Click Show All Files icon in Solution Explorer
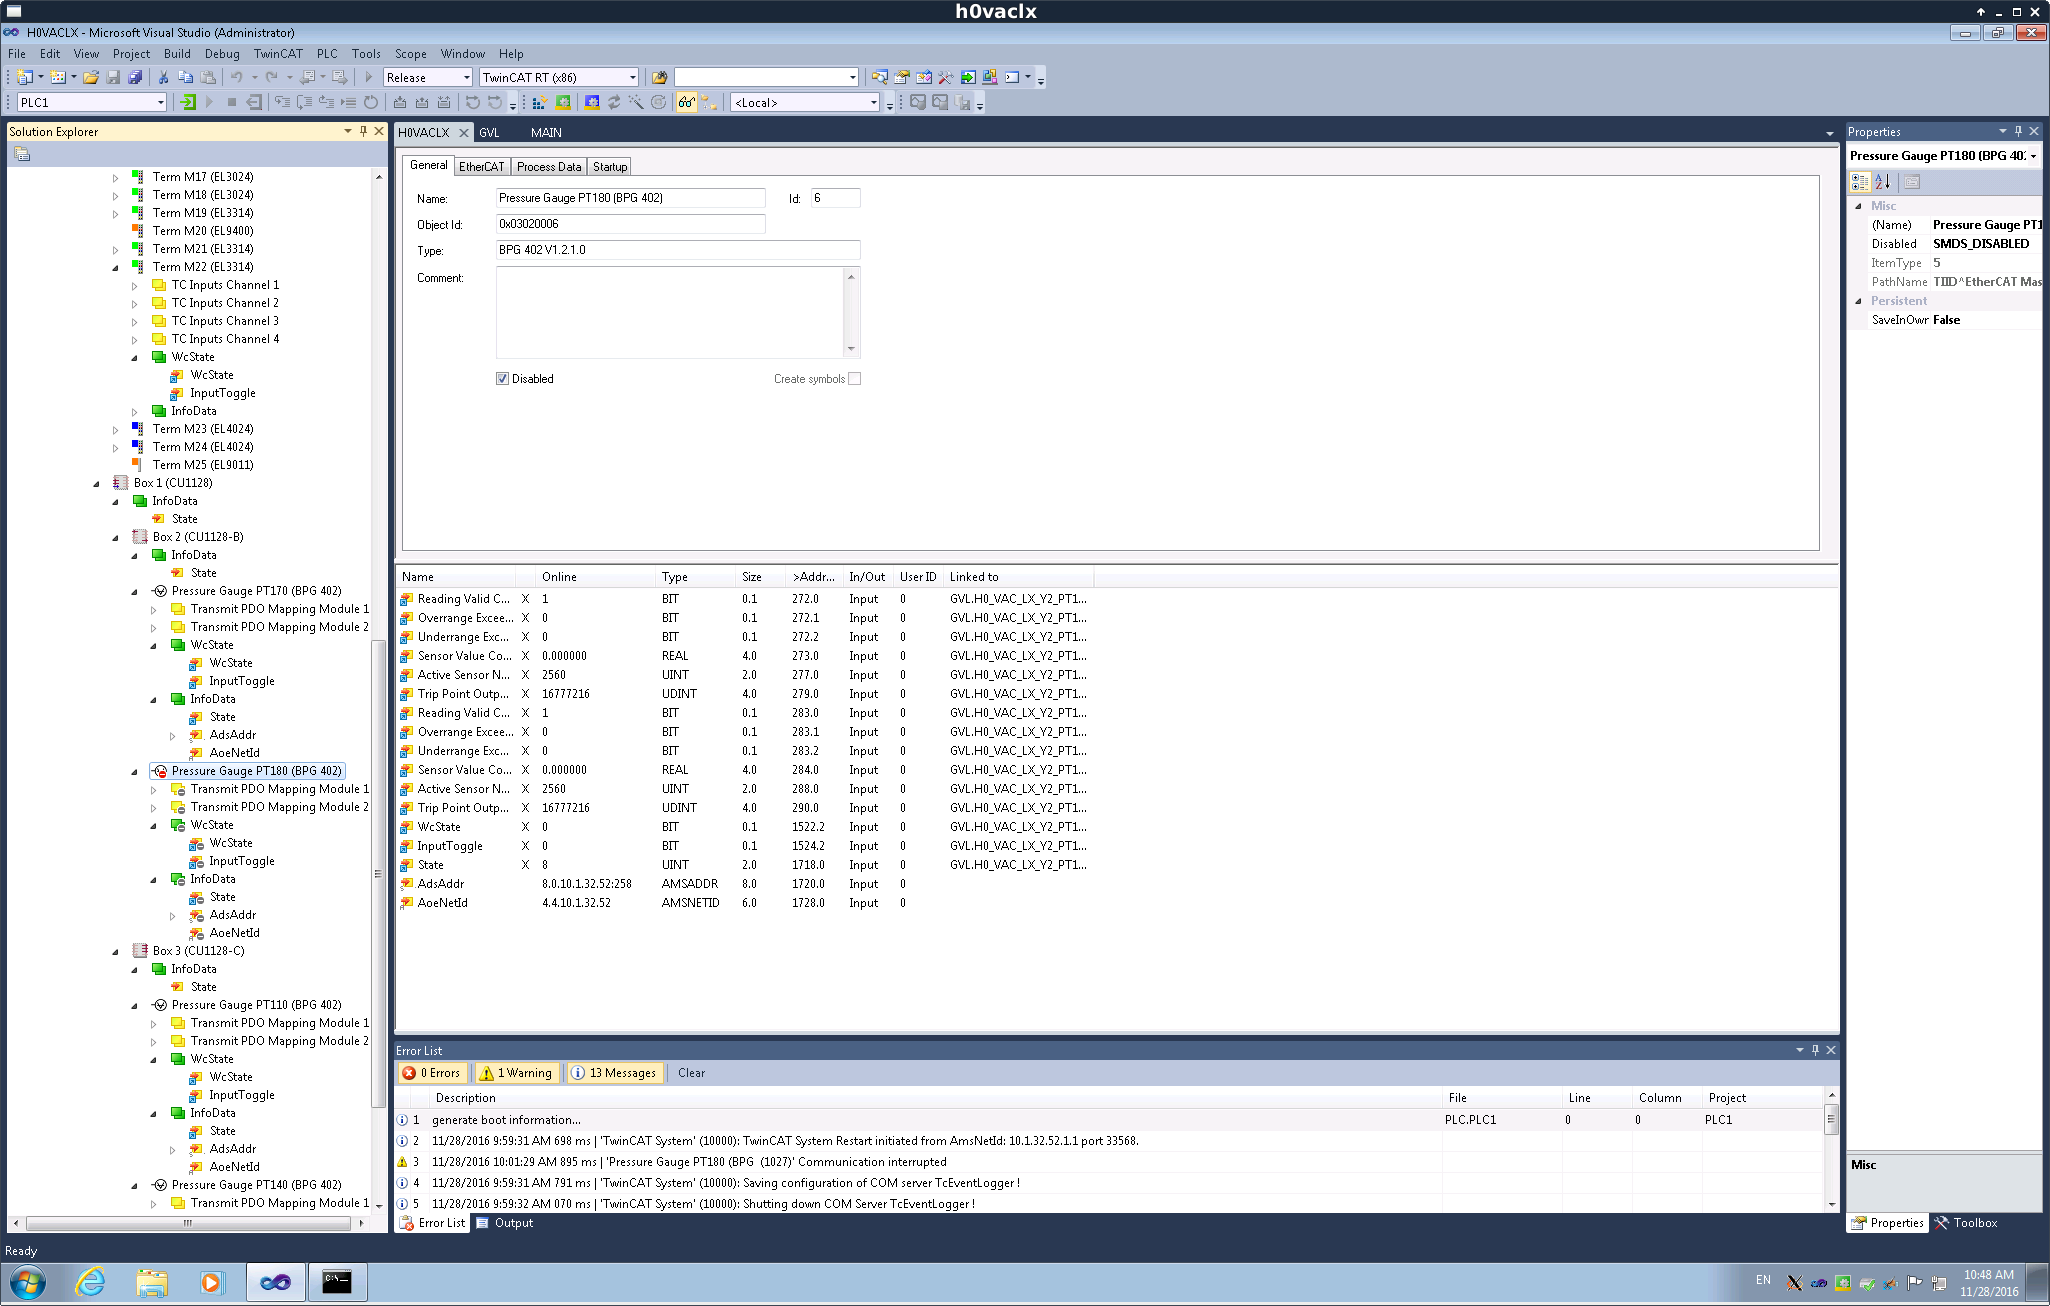 [22, 154]
